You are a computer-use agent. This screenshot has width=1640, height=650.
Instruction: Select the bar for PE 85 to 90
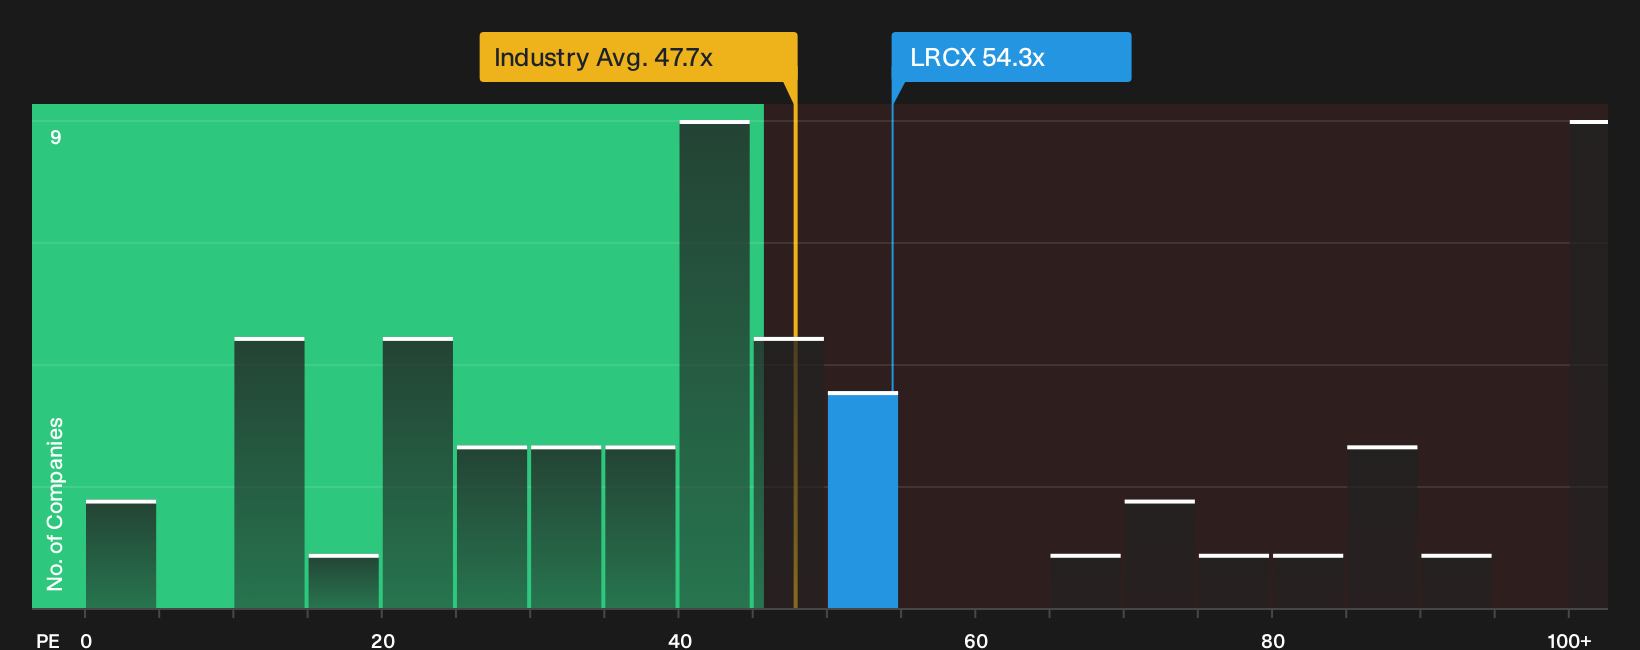tap(1382, 527)
